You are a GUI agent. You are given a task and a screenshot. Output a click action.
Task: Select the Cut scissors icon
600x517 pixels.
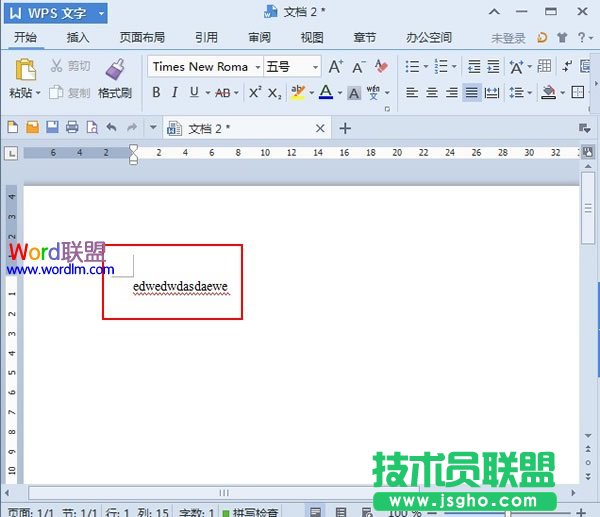[56, 66]
